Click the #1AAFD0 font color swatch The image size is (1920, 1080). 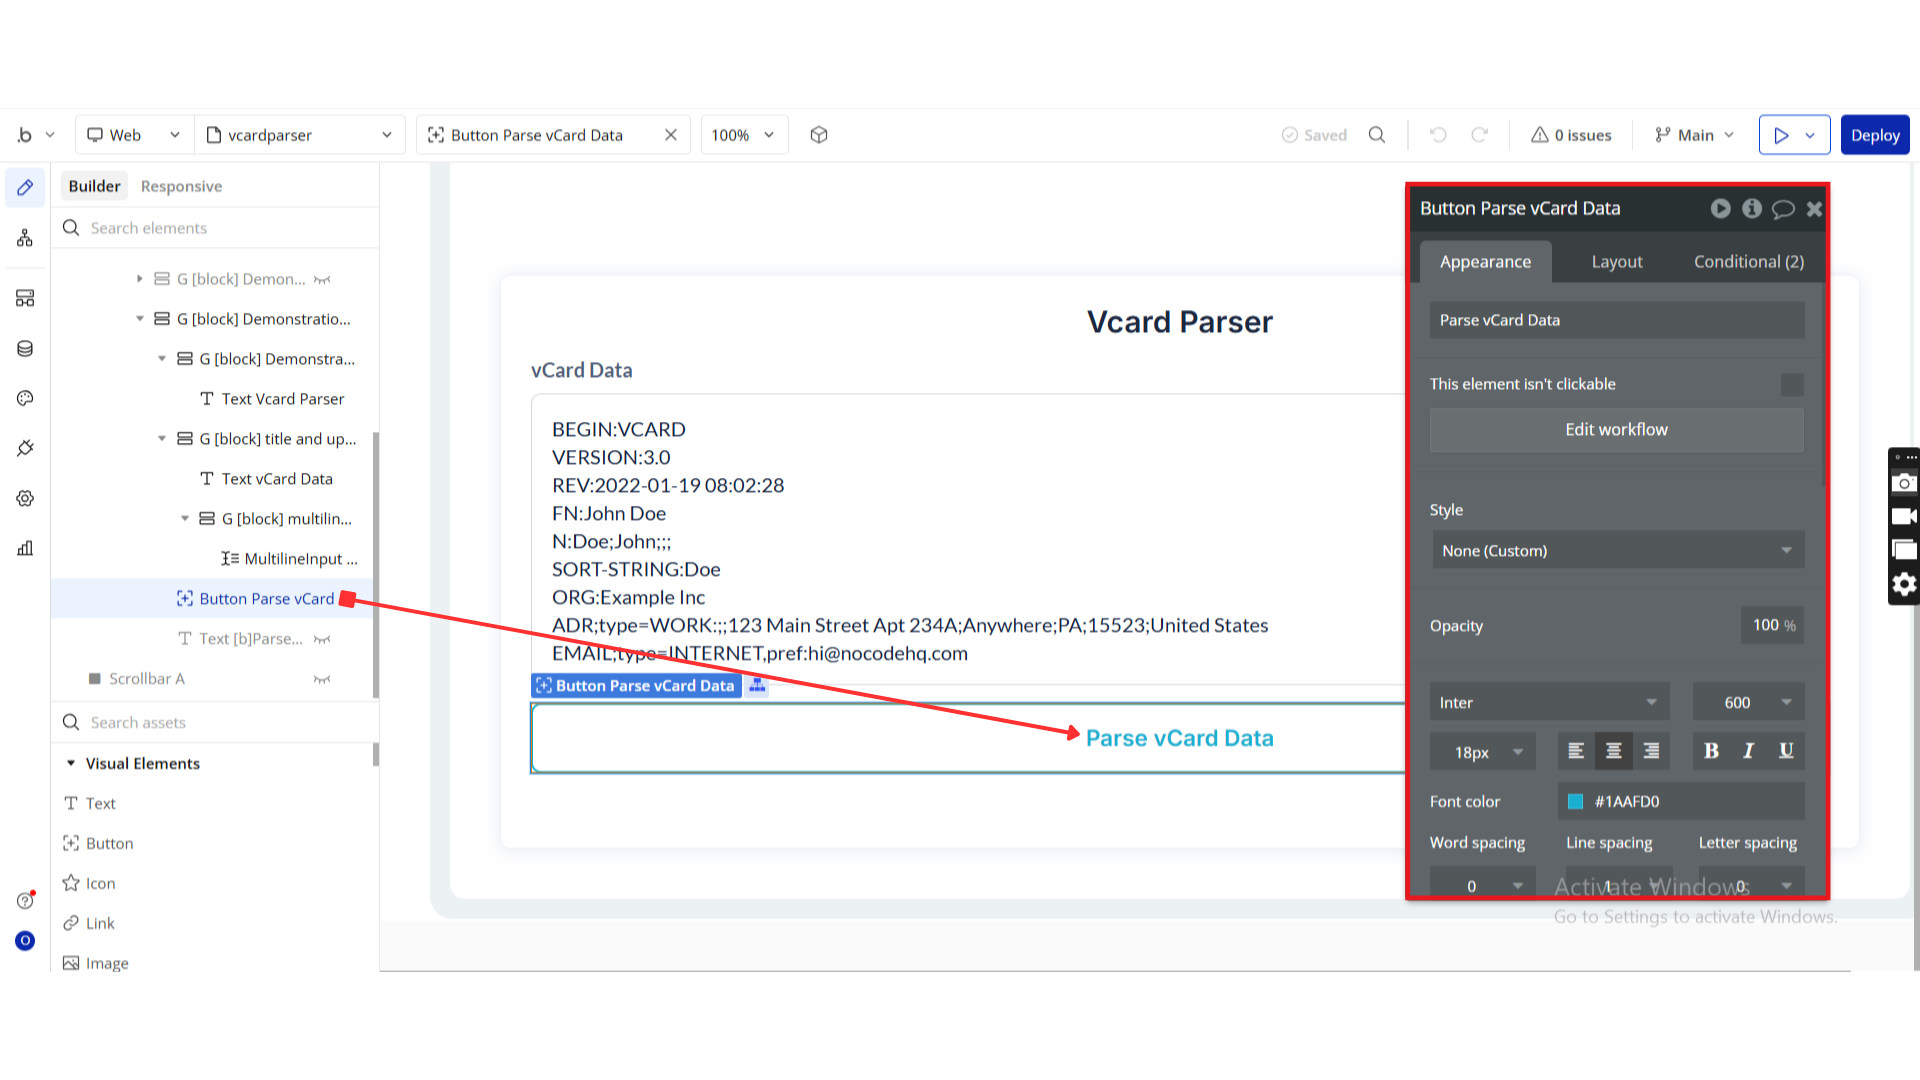click(x=1575, y=802)
